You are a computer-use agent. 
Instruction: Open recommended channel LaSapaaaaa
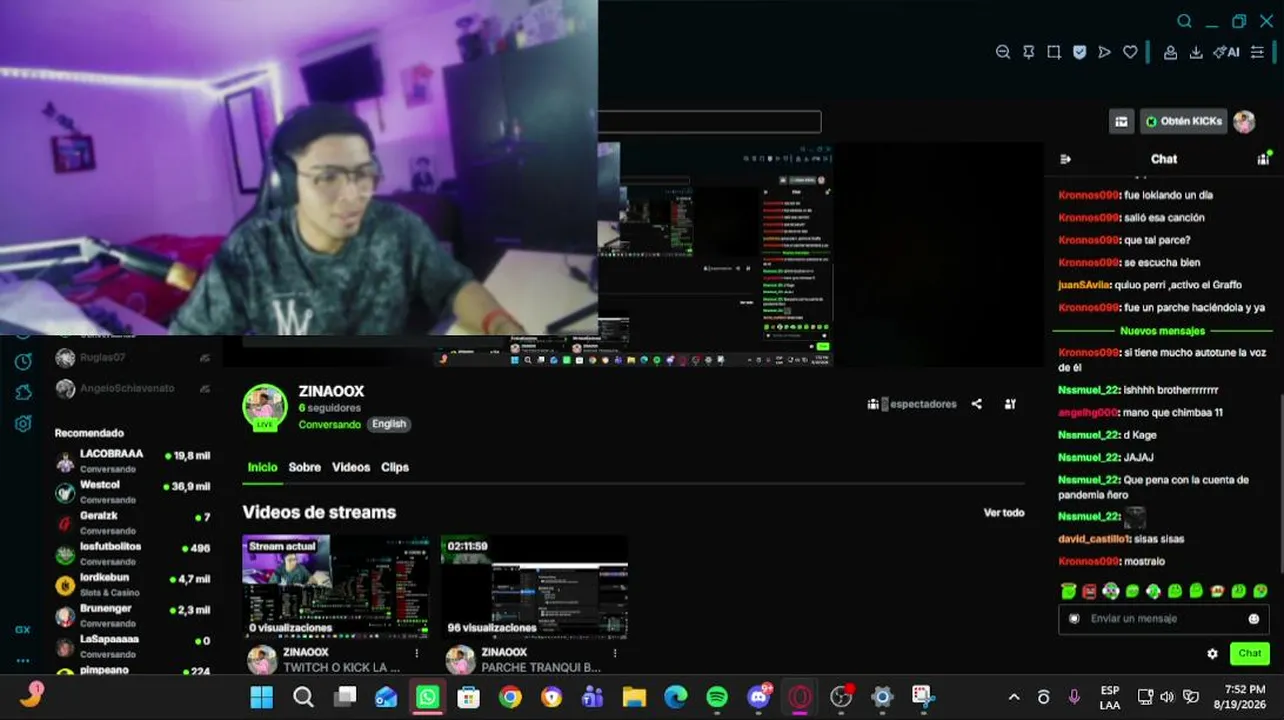(132, 645)
